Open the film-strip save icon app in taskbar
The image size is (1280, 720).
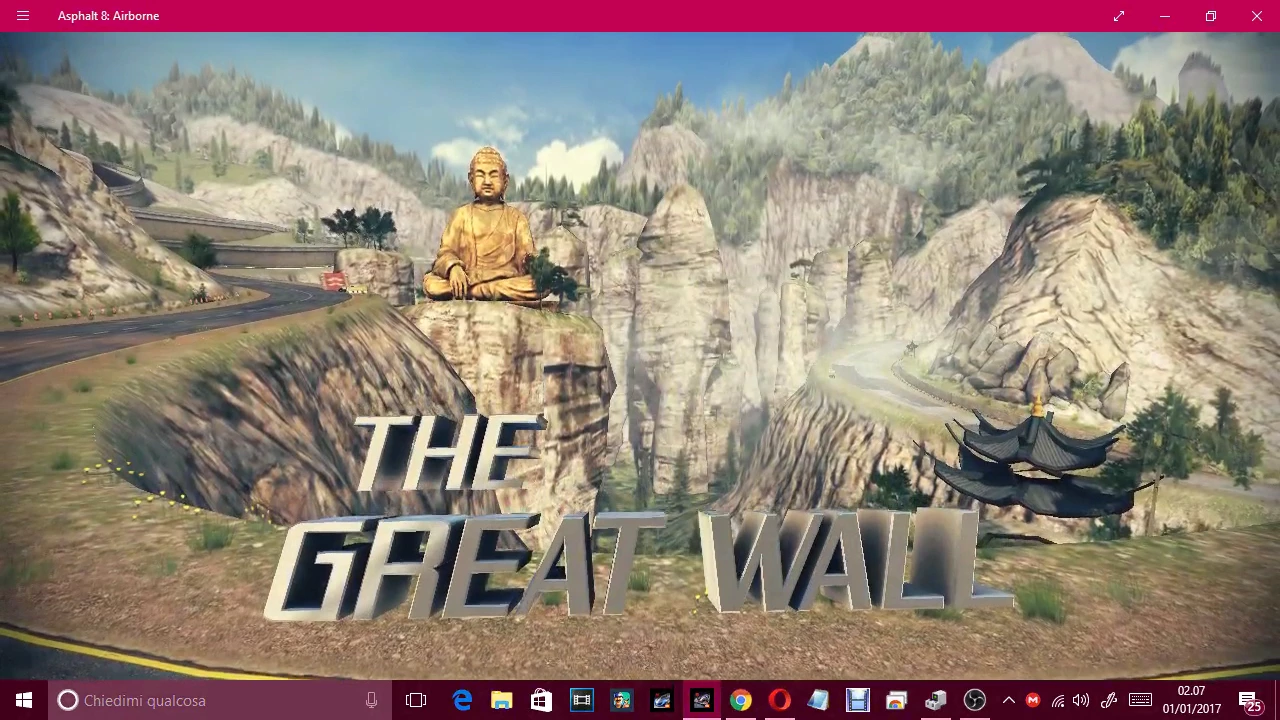[857, 701]
